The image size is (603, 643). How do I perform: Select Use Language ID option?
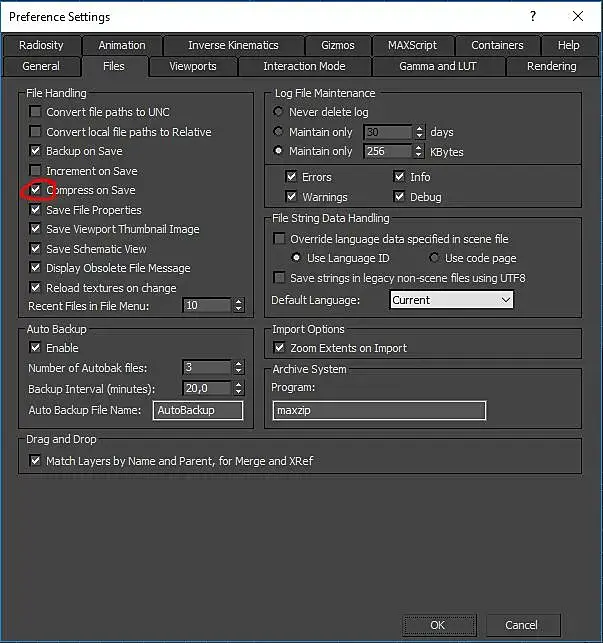(x=296, y=258)
